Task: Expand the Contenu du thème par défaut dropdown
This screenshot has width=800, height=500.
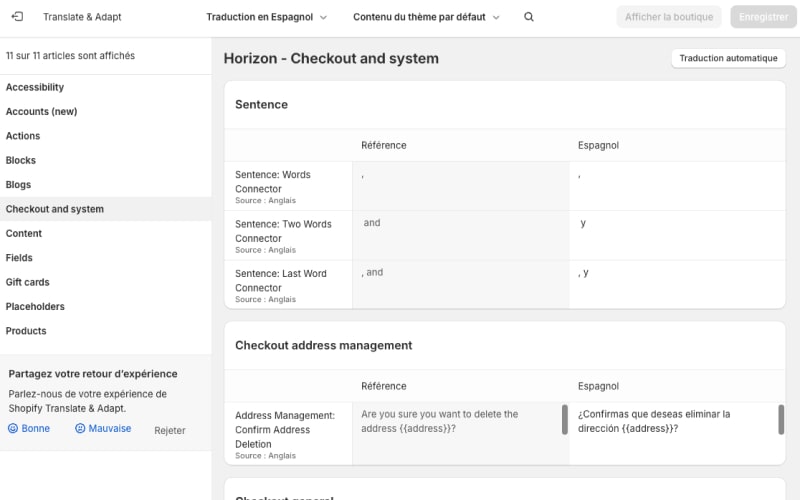Action: pos(426,17)
